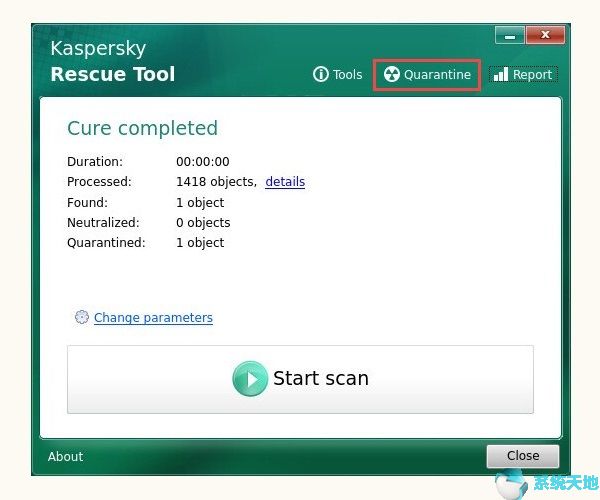Click the Neutralized label
The width and height of the screenshot is (600, 500).
[103, 223]
